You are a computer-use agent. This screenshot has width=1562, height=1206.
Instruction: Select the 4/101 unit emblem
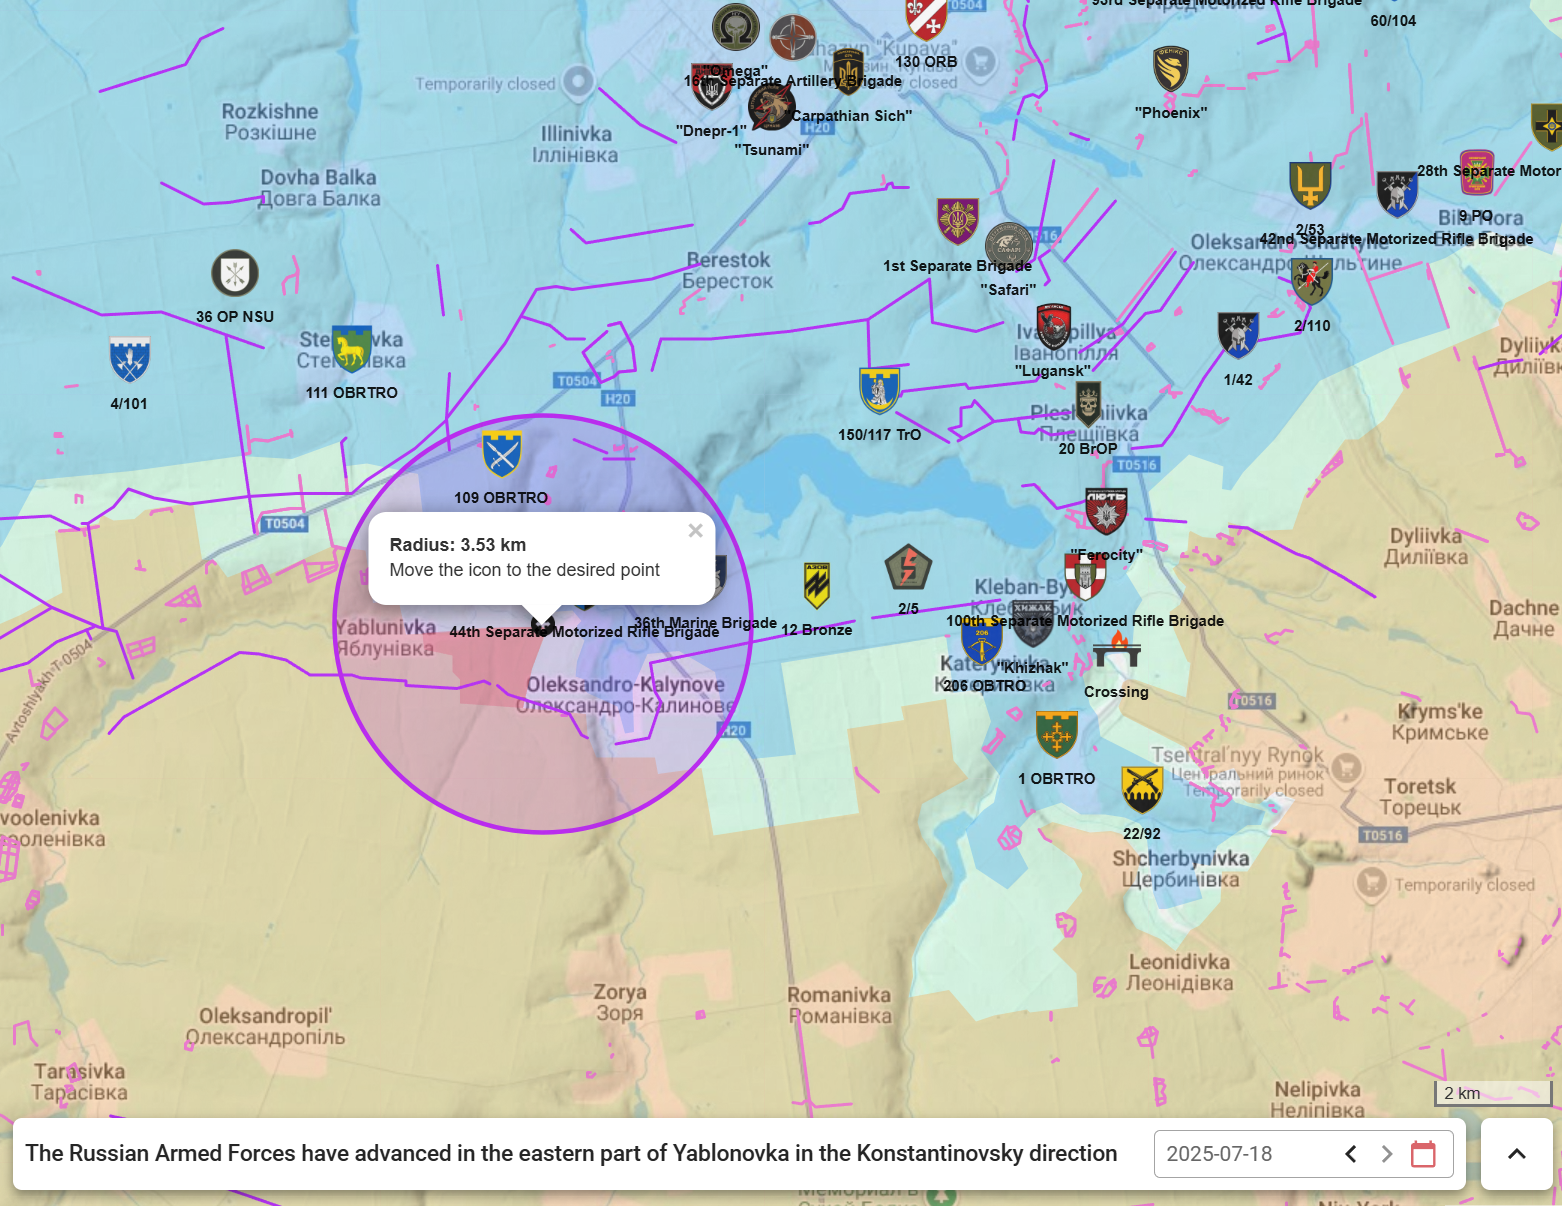(130, 360)
